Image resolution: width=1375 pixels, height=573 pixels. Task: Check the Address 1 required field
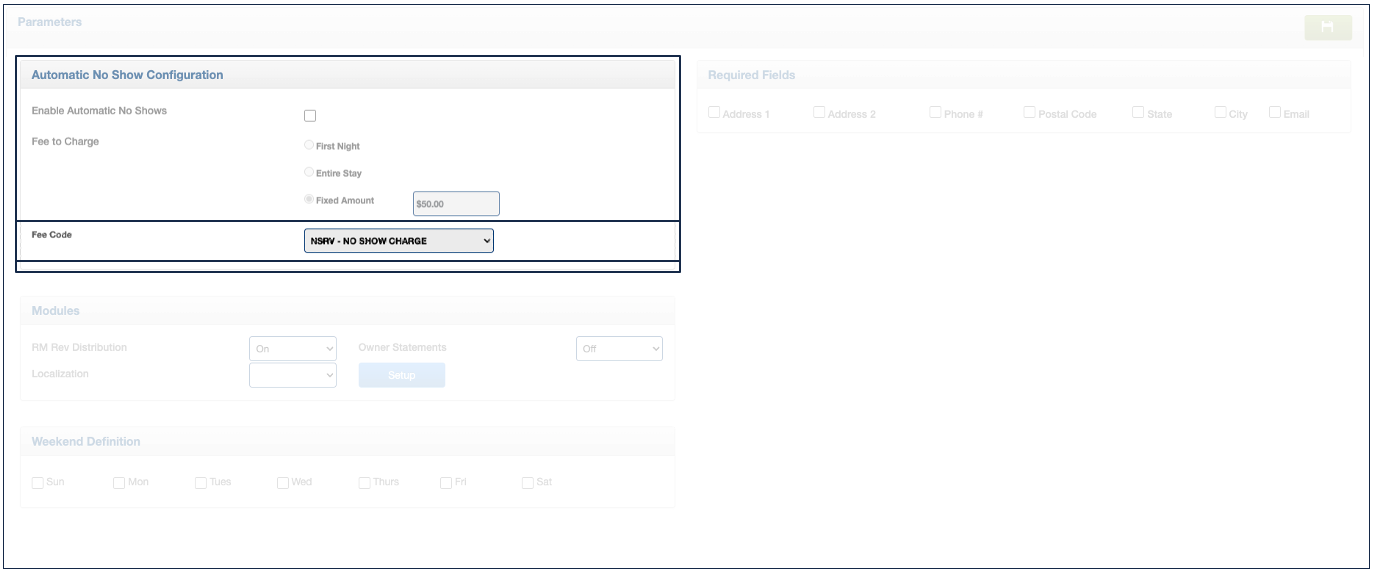click(x=714, y=113)
